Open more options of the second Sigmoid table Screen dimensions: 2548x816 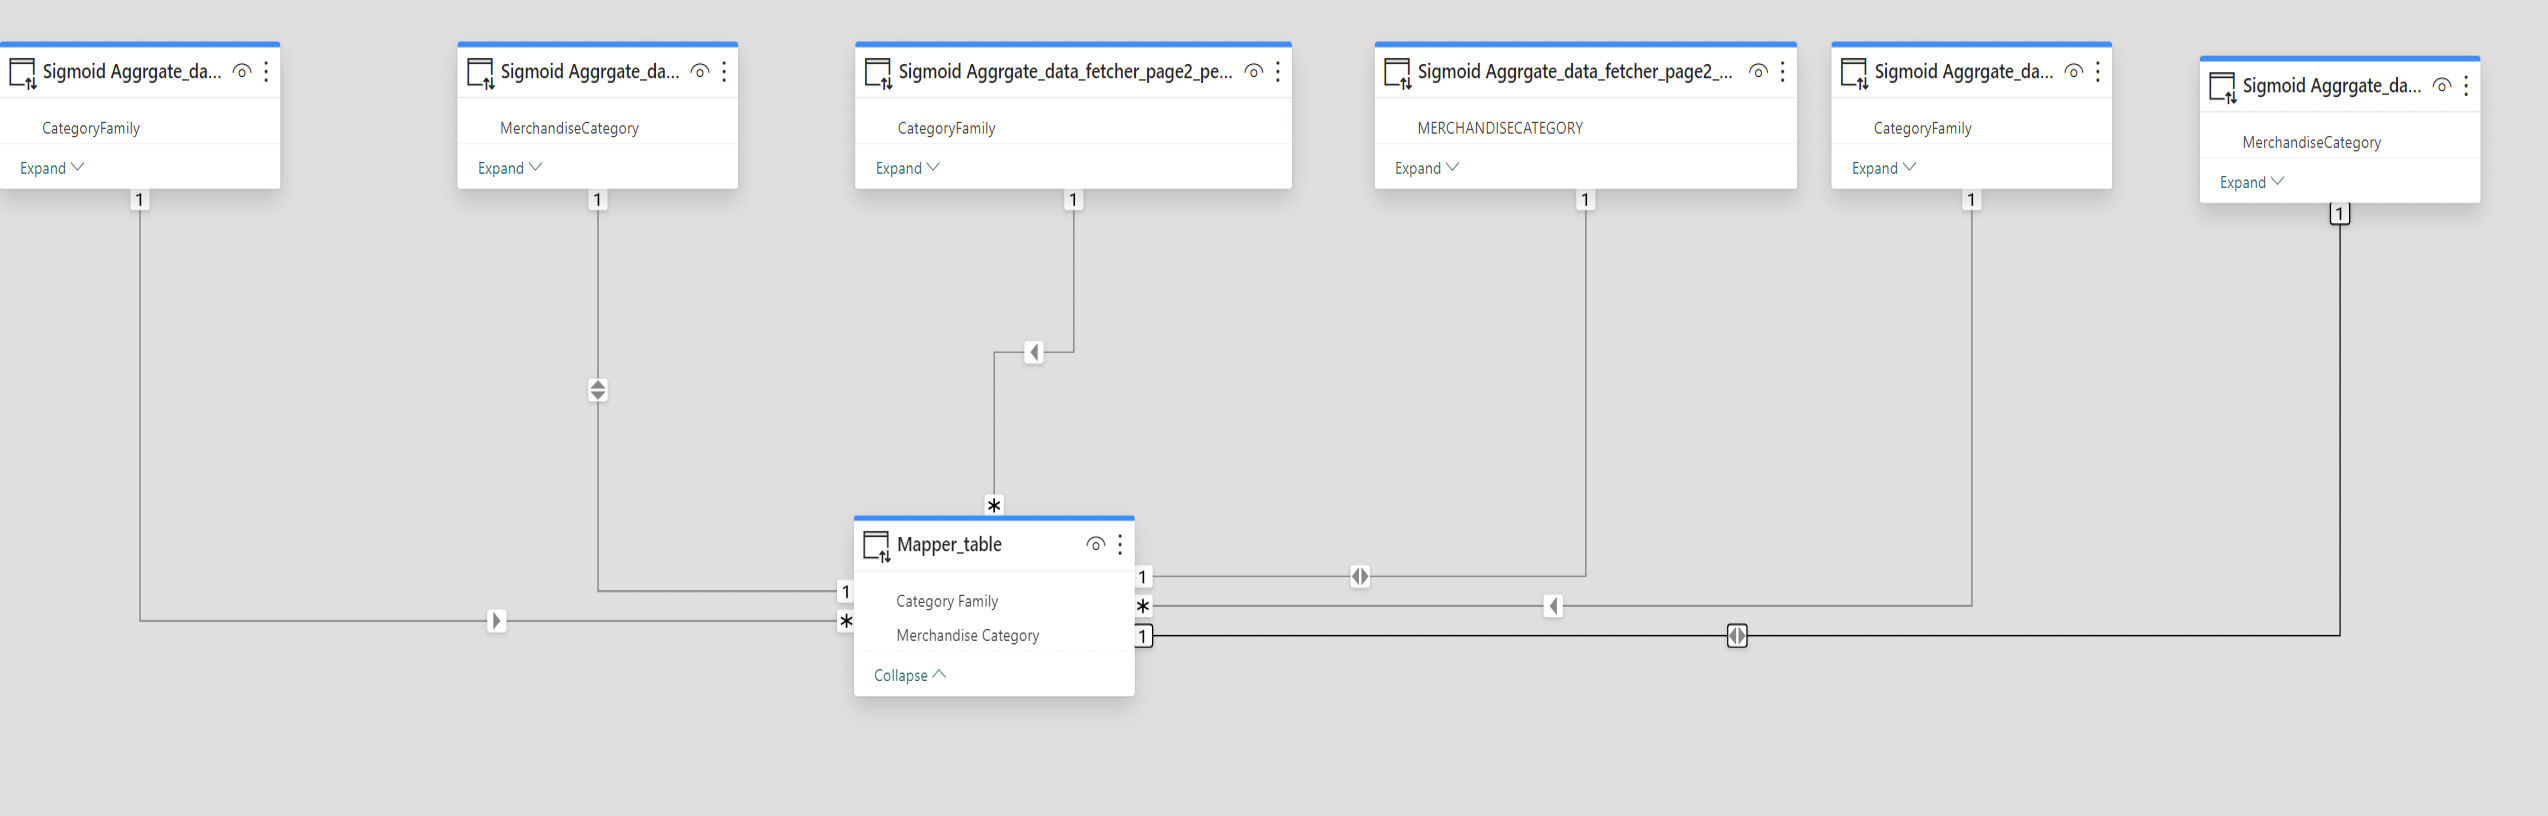click(x=724, y=71)
